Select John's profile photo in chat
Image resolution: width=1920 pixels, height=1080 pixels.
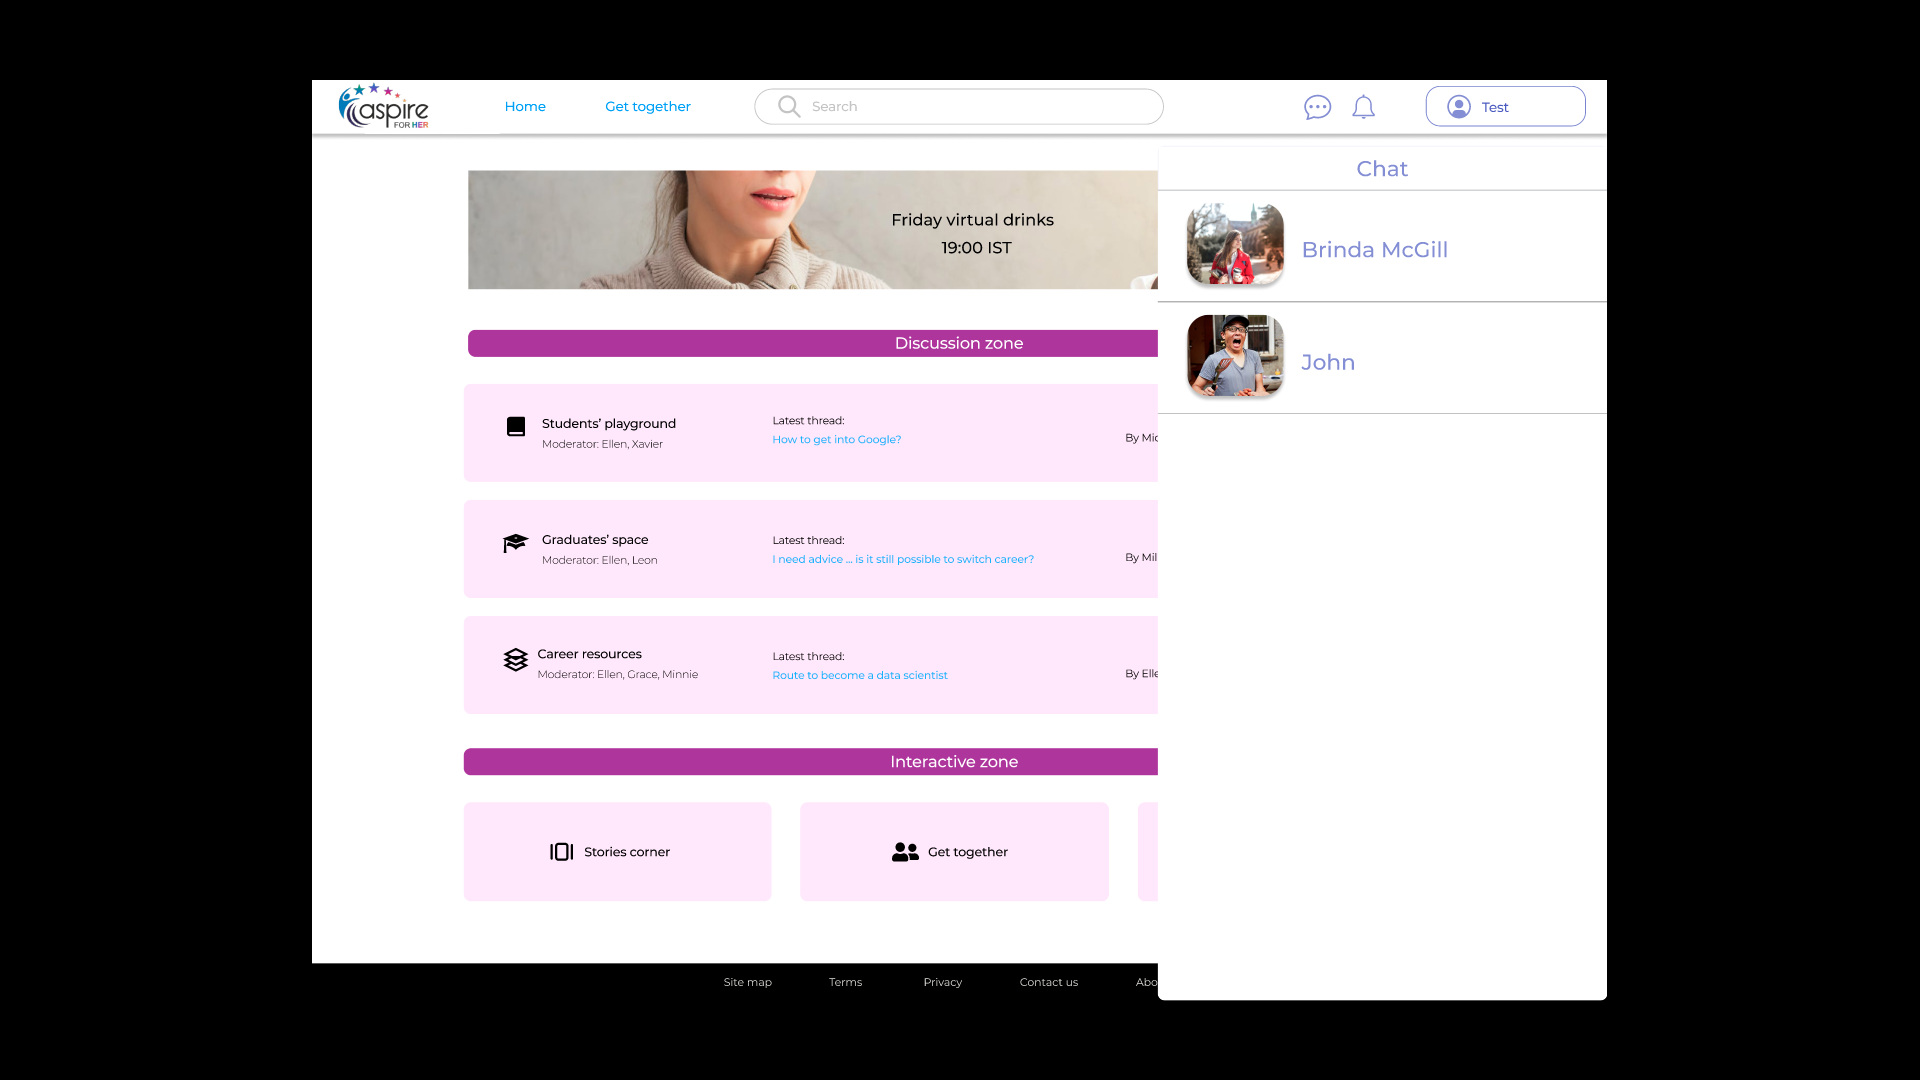(1235, 357)
